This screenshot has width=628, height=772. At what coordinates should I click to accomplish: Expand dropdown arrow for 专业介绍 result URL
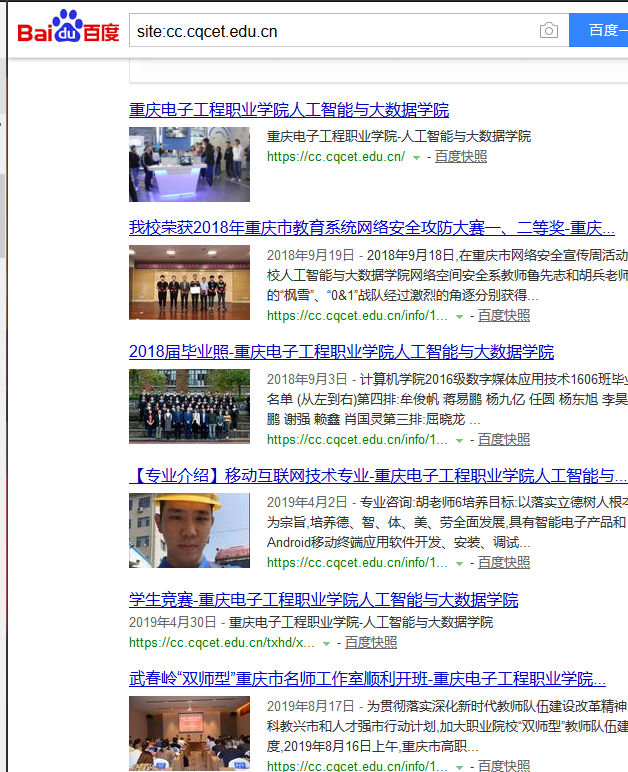[459, 564]
